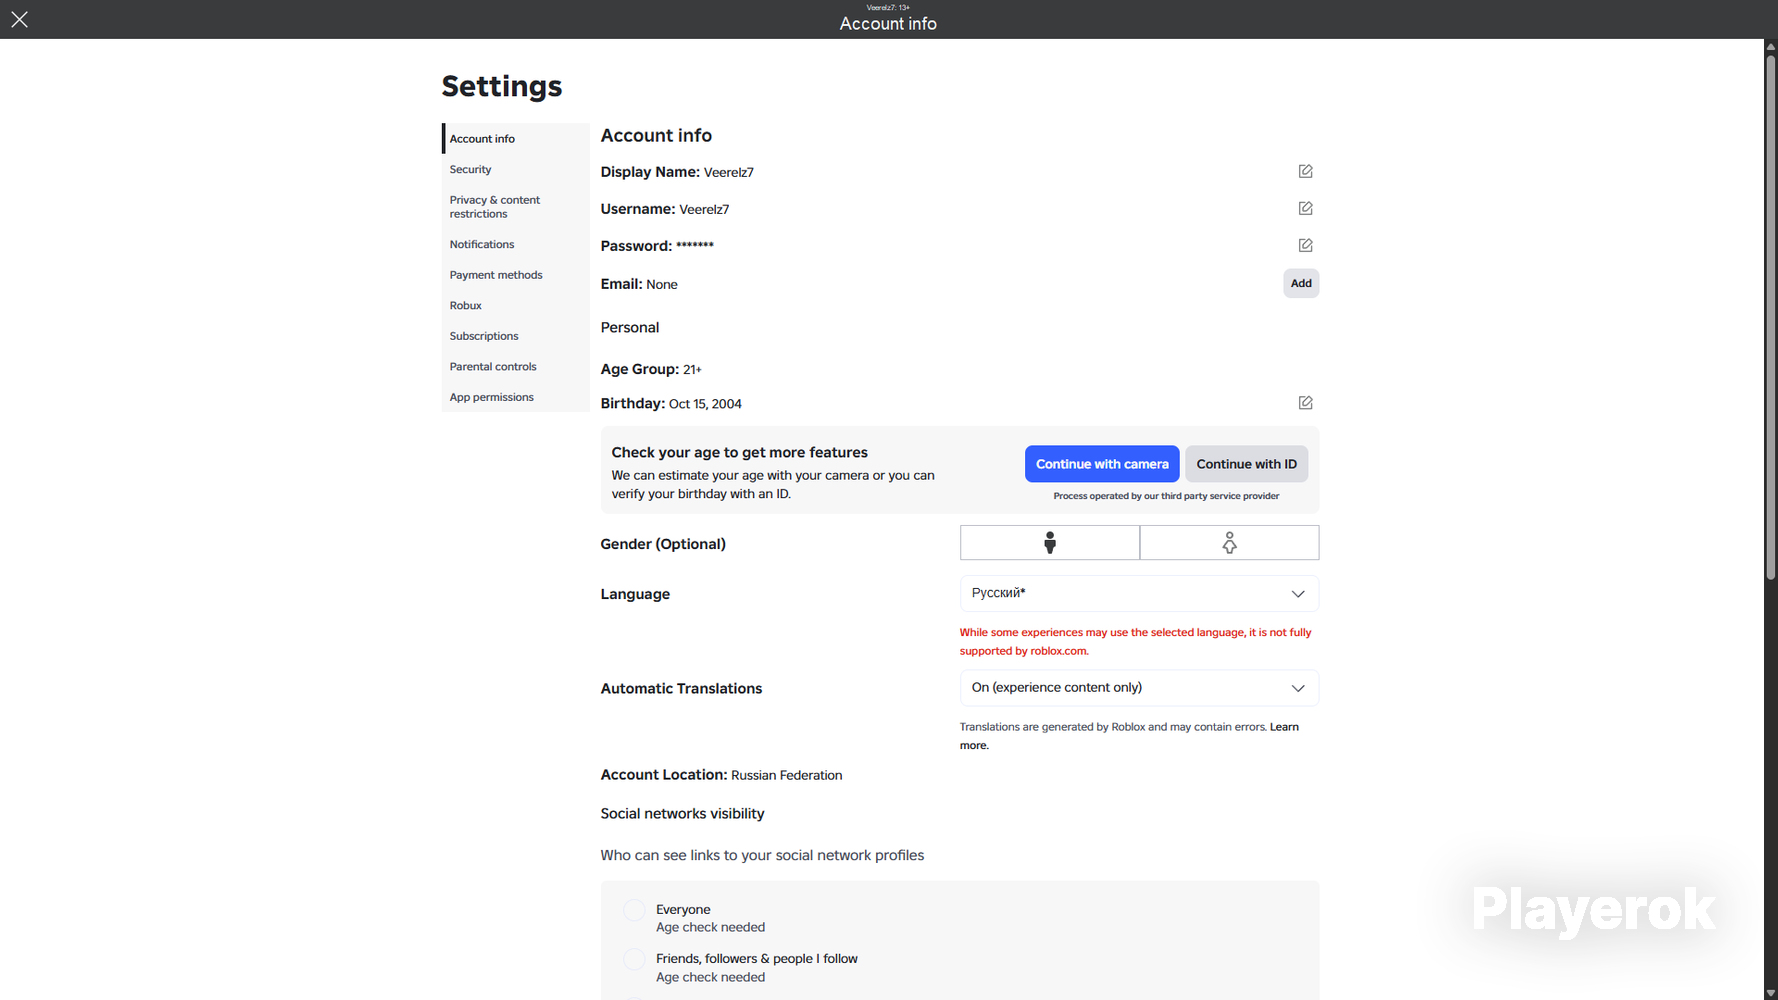Click Continue with camera button
Image resolution: width=1778 pixels, height=1000 pixels.
(1102, 464)
